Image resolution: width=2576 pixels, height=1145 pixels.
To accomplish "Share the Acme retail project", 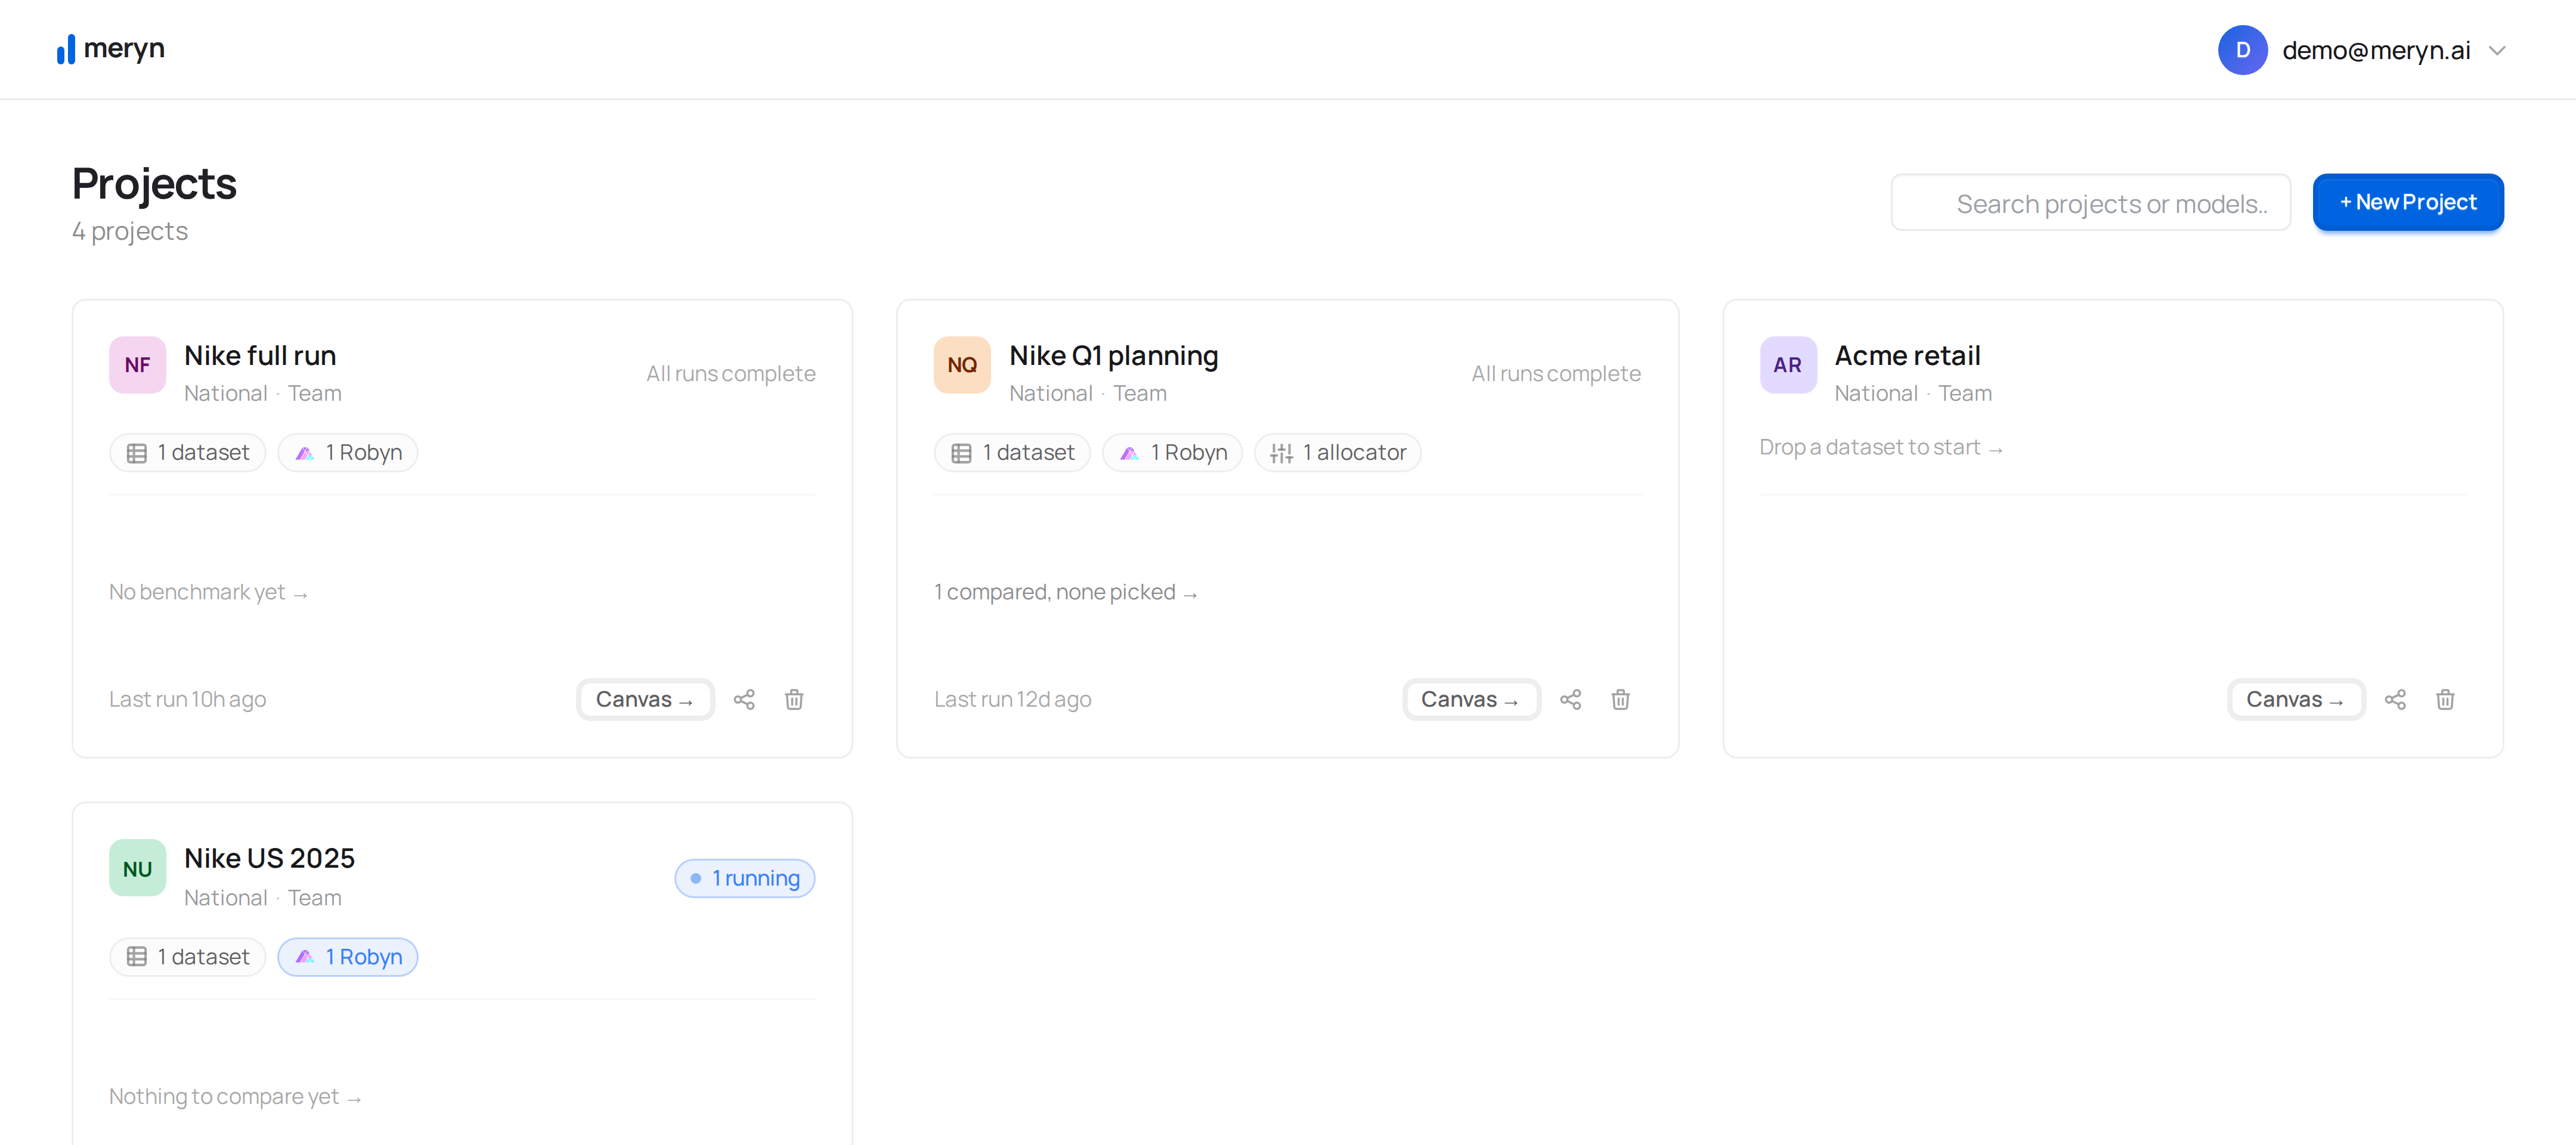I will (2395, 699).
